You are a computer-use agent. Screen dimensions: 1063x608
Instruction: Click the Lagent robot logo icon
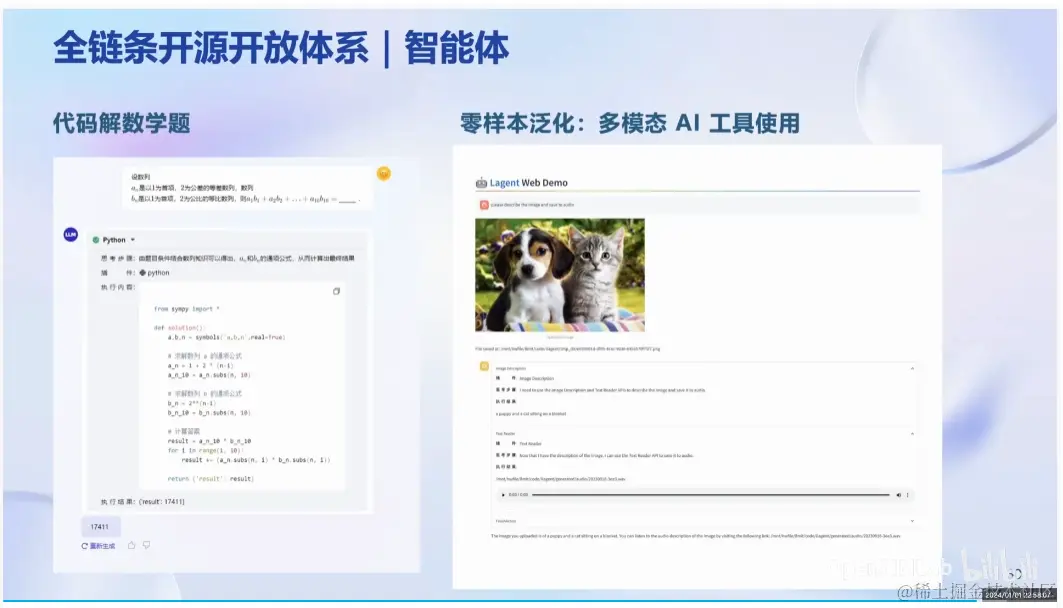coord(481,182)
